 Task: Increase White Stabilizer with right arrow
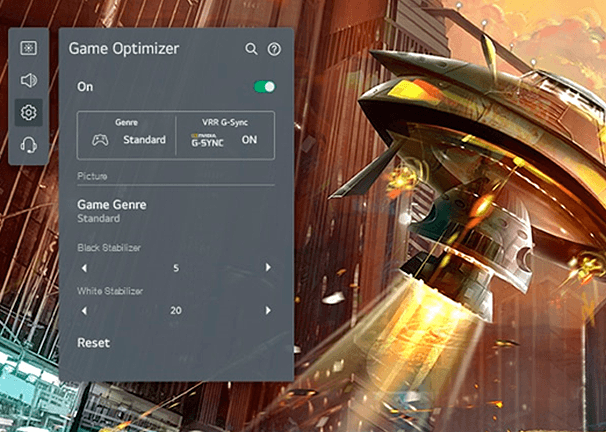click(x=268, y=311)
